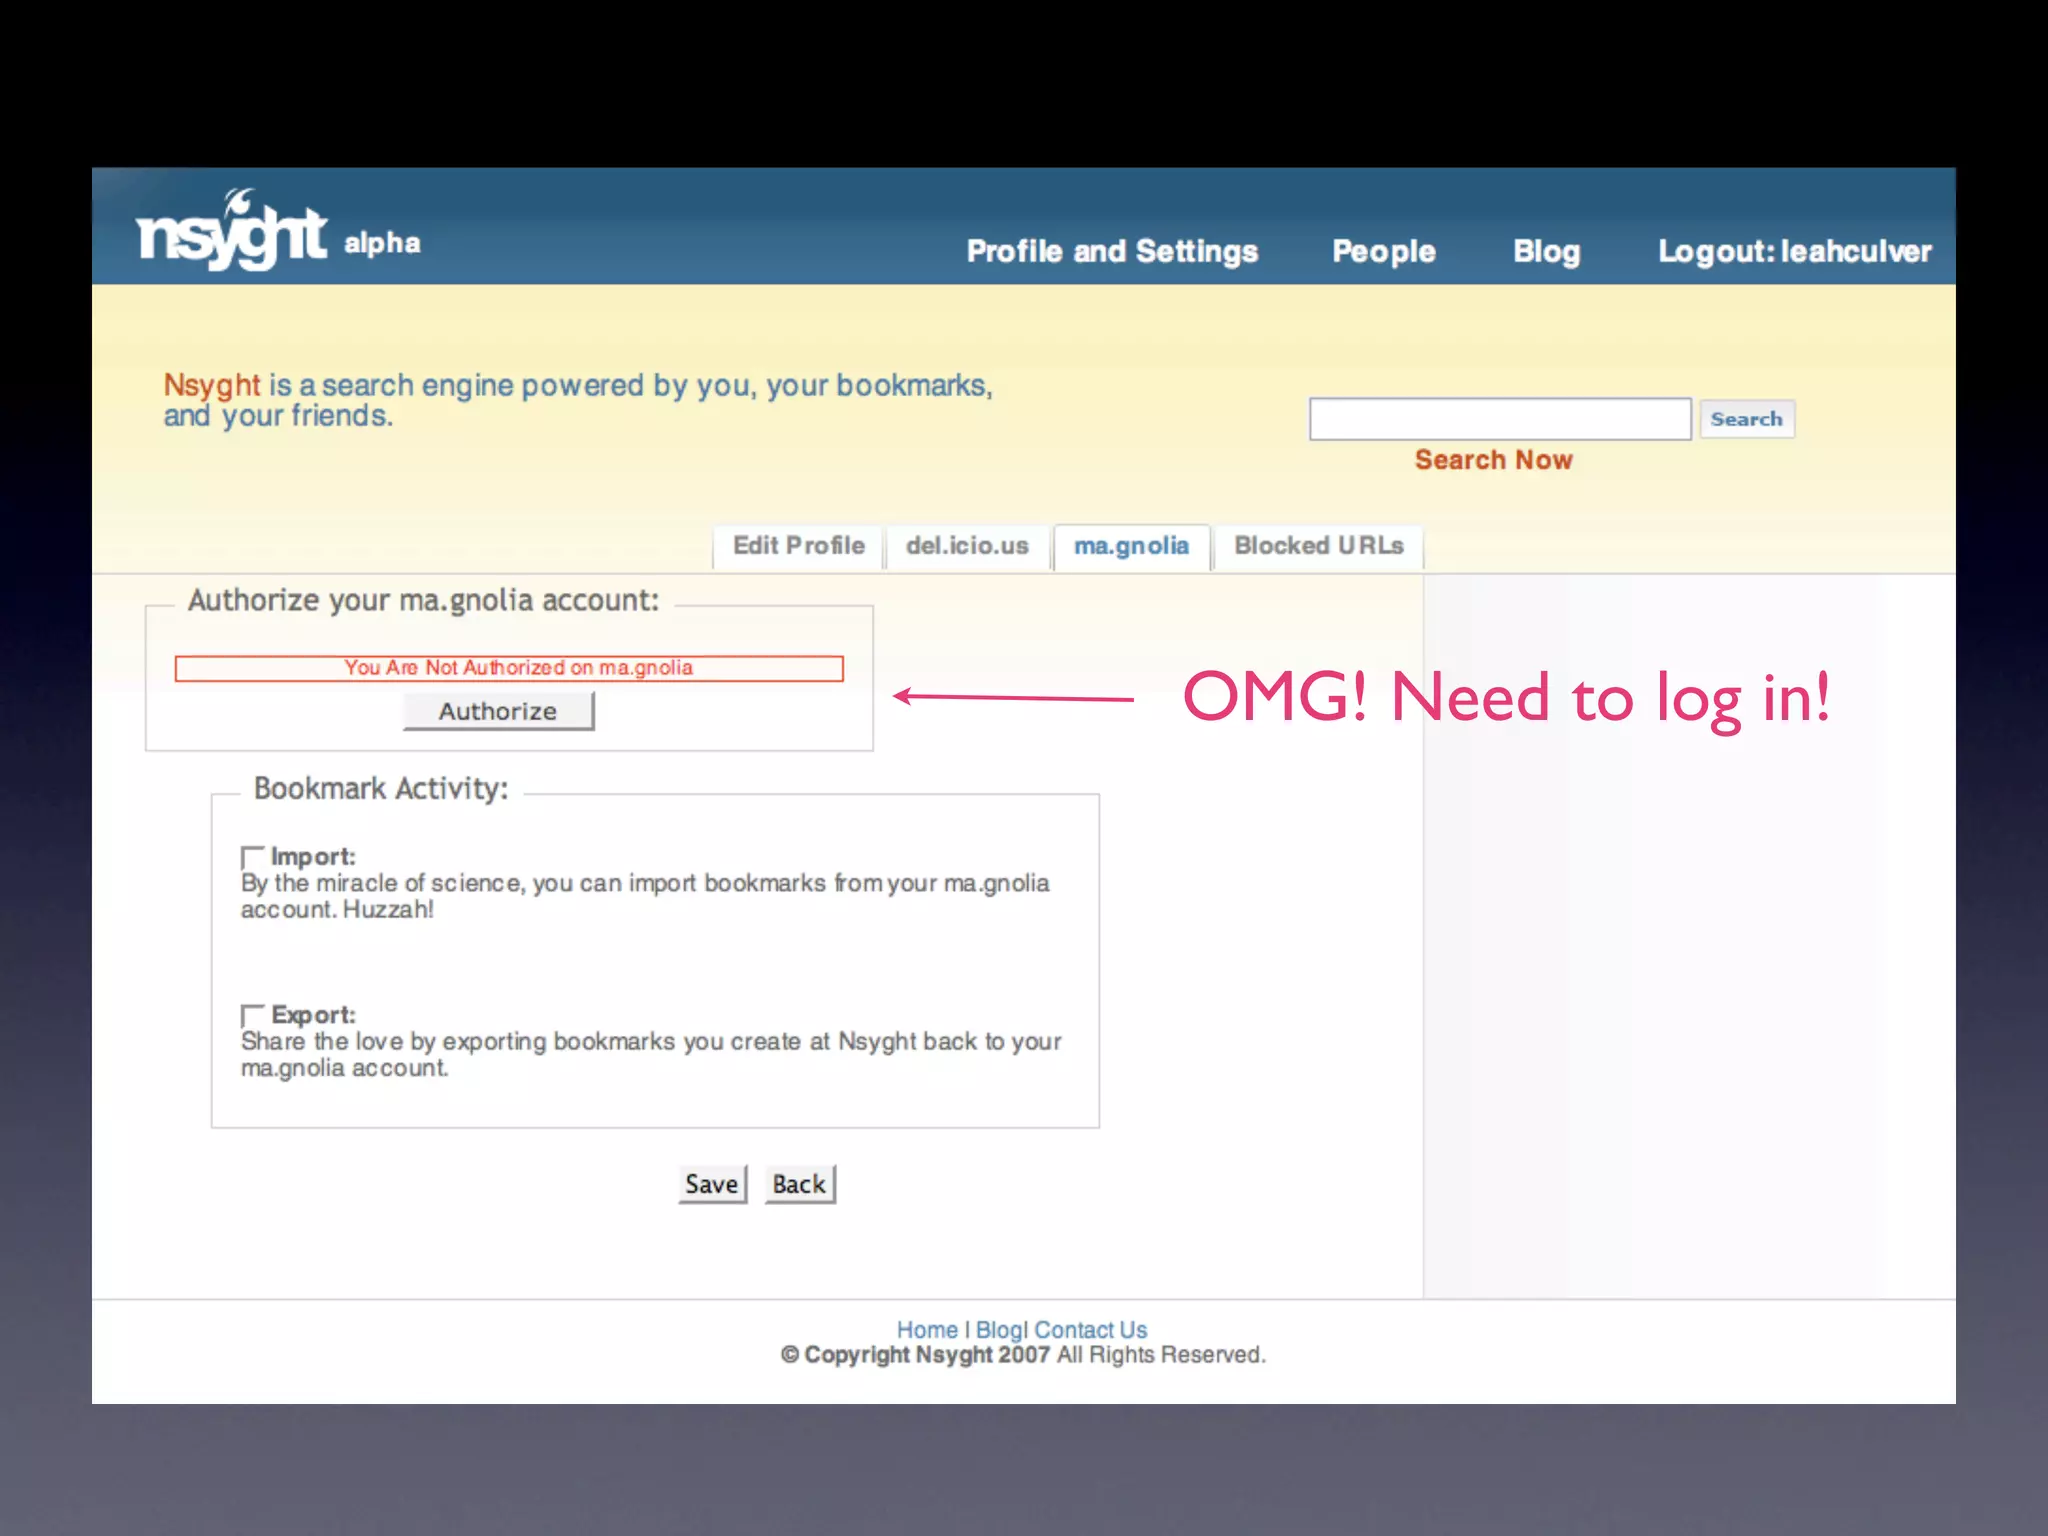Image resolution: width=2048 pixels, height=1536 pixels.
Task: Open the Blog footer link
Action: pos(999,1330)
